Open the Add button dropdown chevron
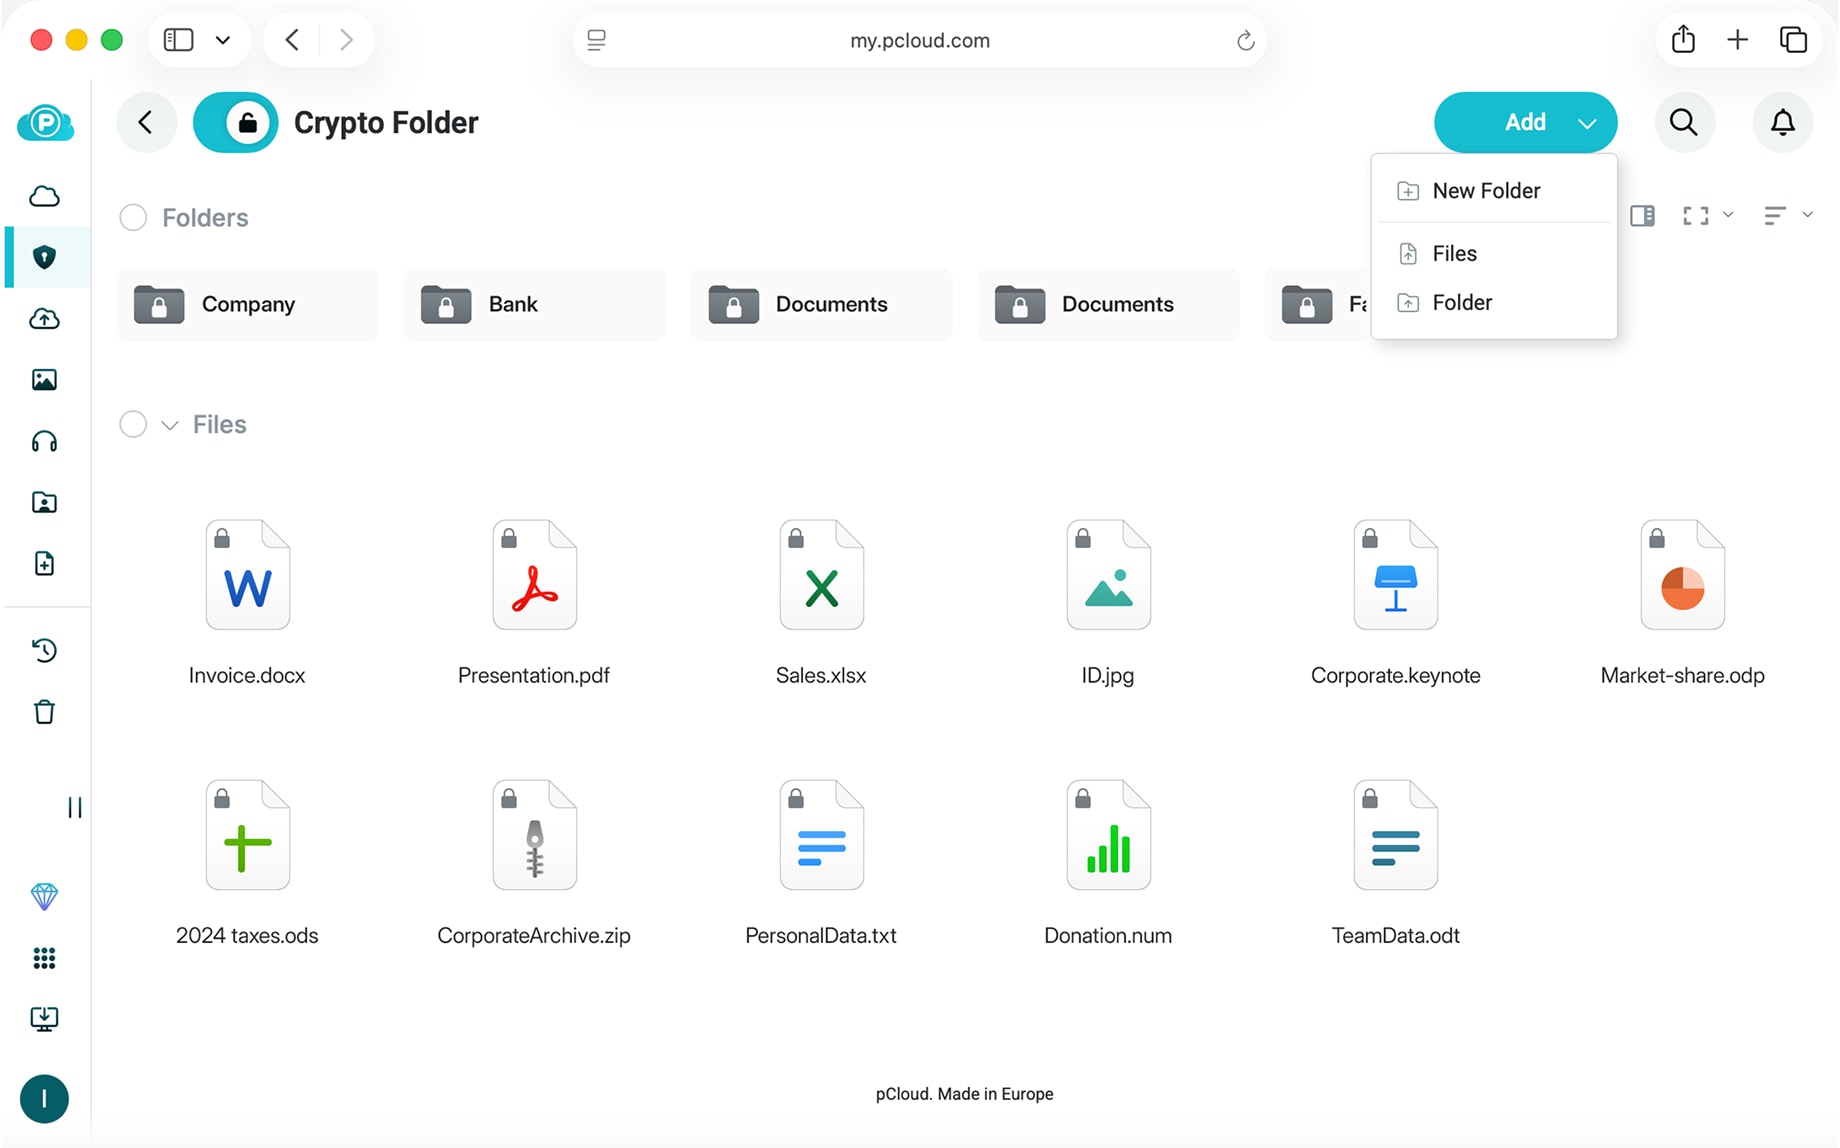1840x1148 pixels. (x=1587, y=122)
